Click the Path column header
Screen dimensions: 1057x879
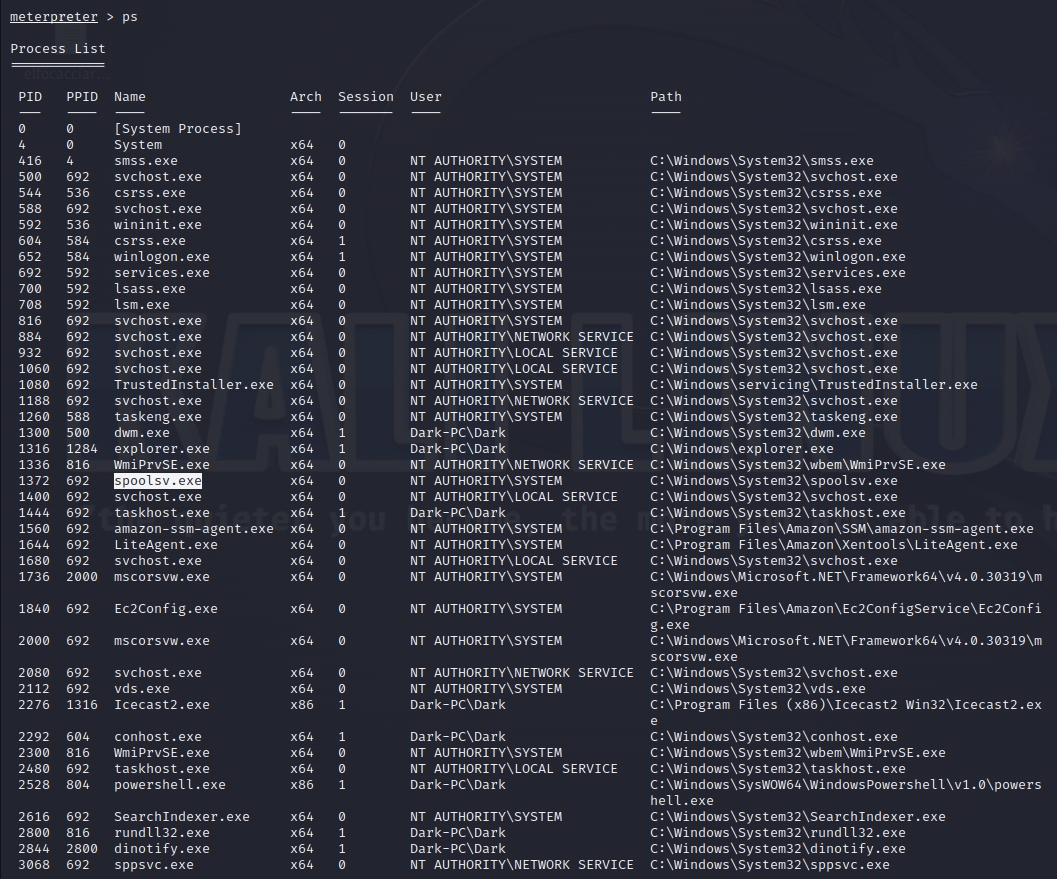tap(666, 97)
